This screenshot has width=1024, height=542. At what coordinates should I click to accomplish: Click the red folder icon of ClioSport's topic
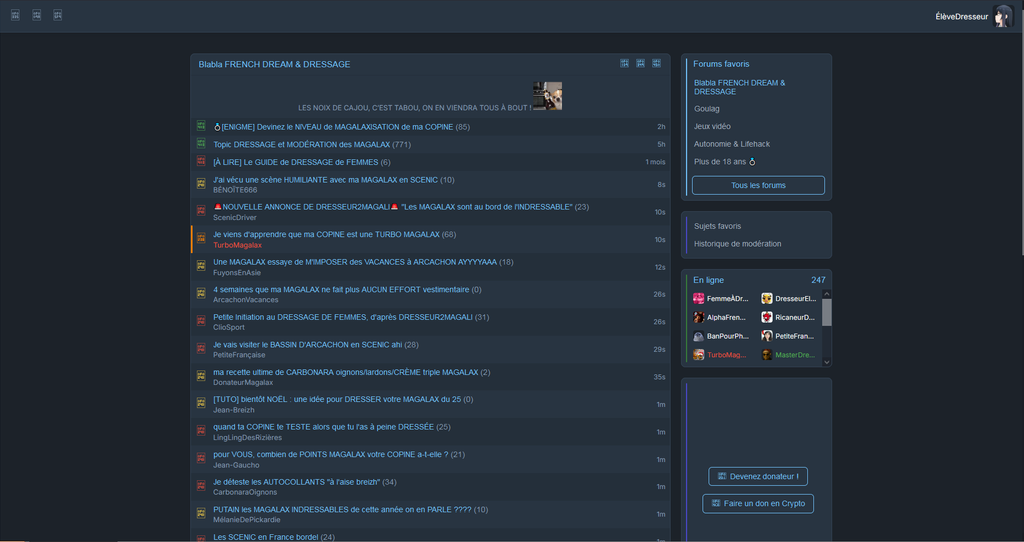pos(201,321)
